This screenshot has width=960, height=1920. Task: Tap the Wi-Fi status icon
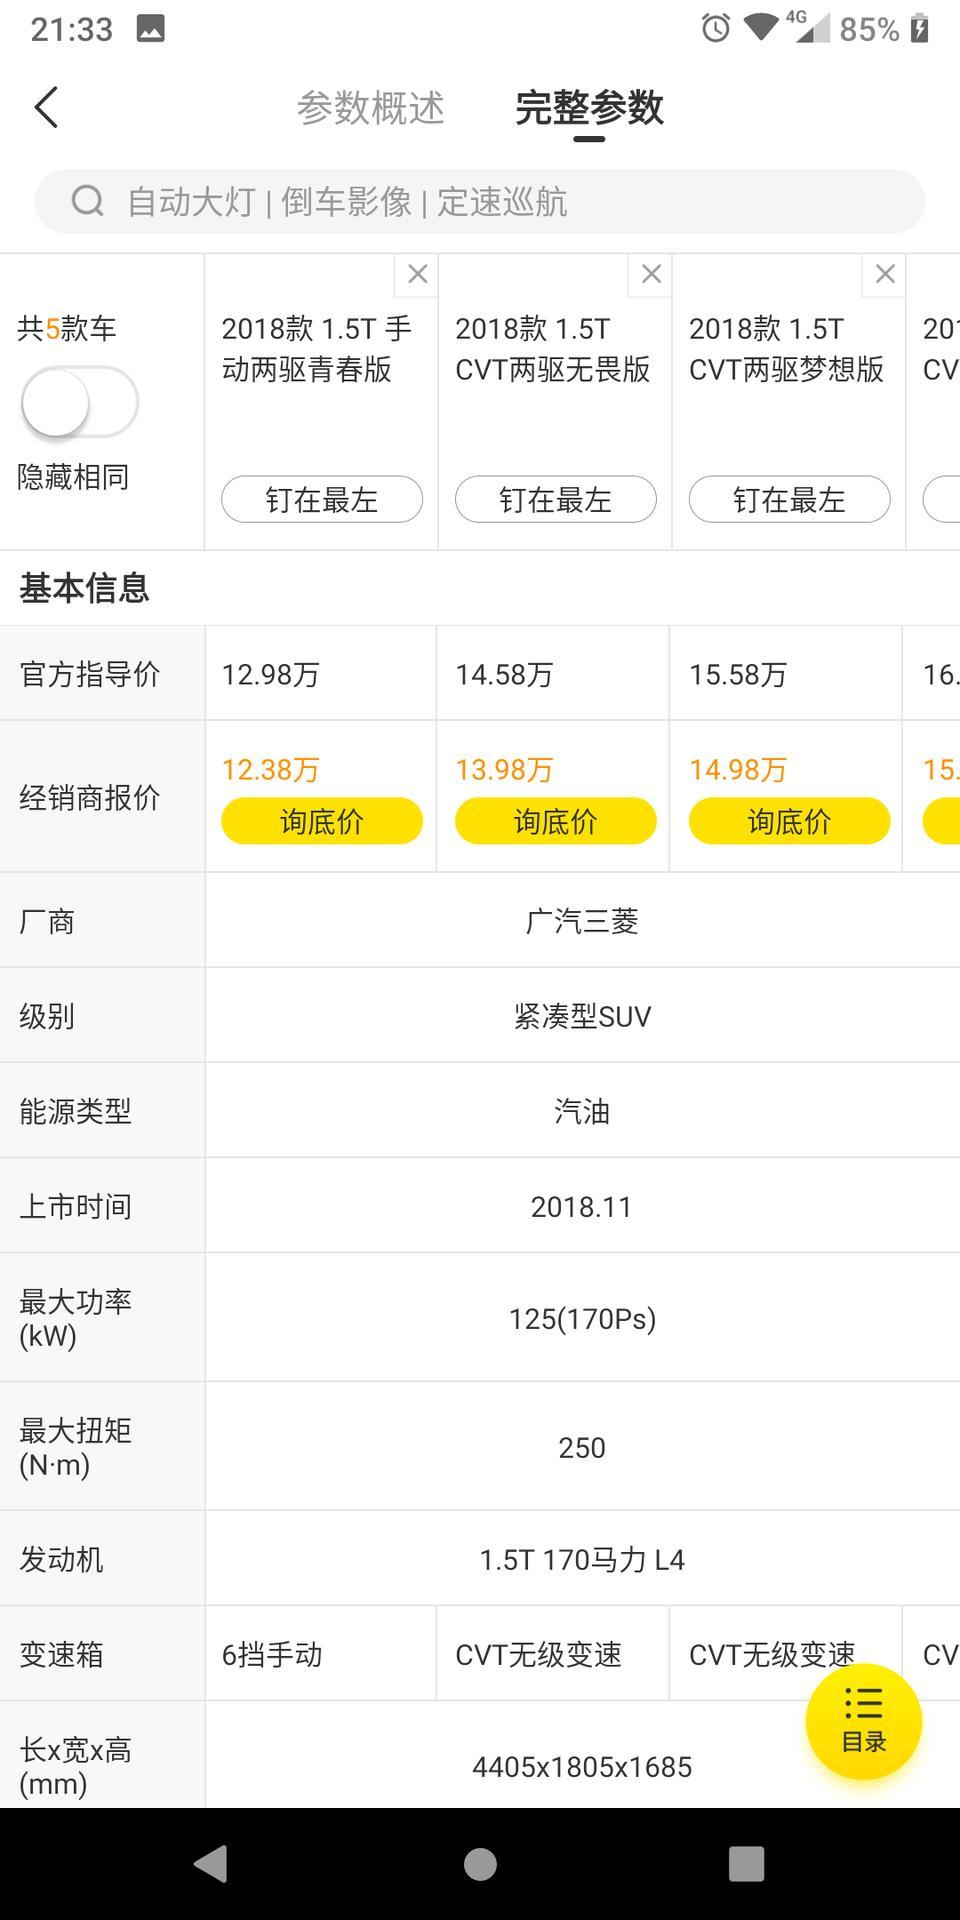[762, 28]
